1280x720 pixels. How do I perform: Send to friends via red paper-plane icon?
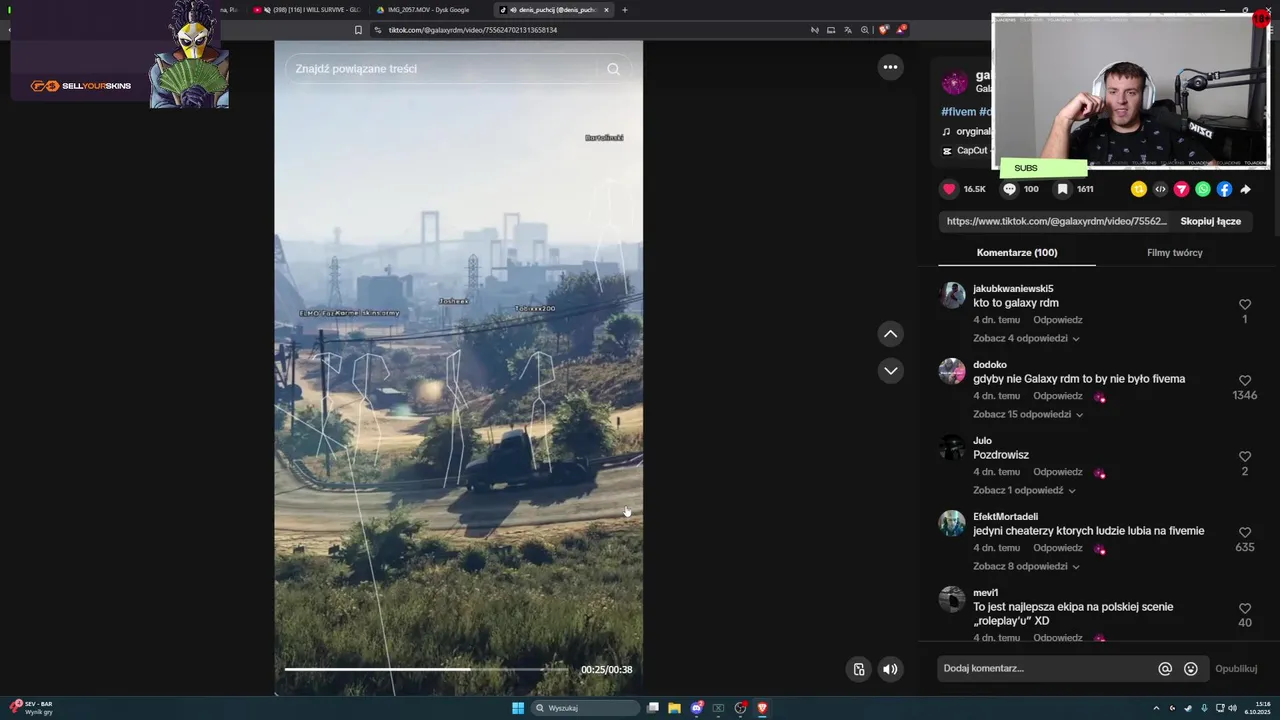click(1181, 189)
